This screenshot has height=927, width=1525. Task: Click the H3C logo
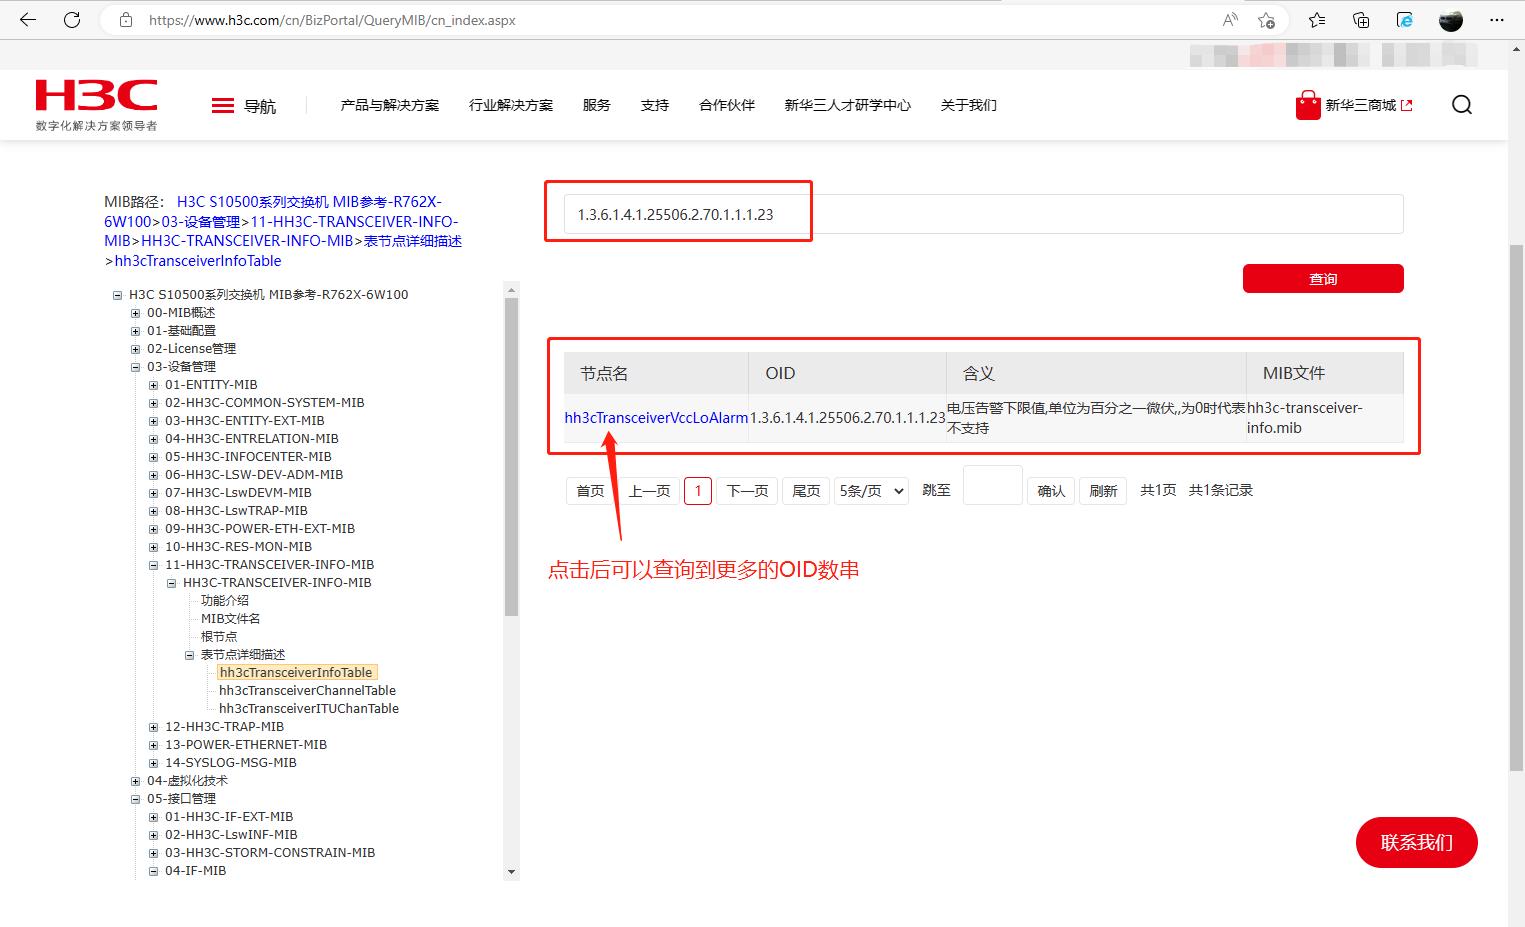[96, 104]
